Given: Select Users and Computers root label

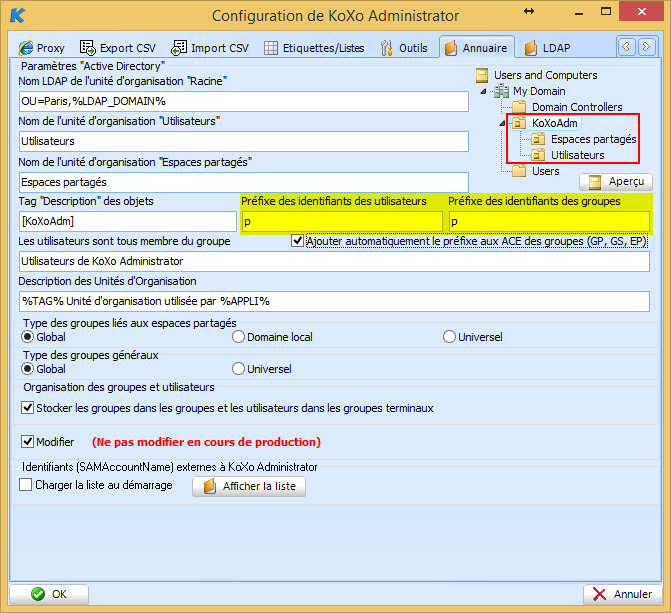Looking at the screenshot, I should pyautogui.click(x=546, y=75).
